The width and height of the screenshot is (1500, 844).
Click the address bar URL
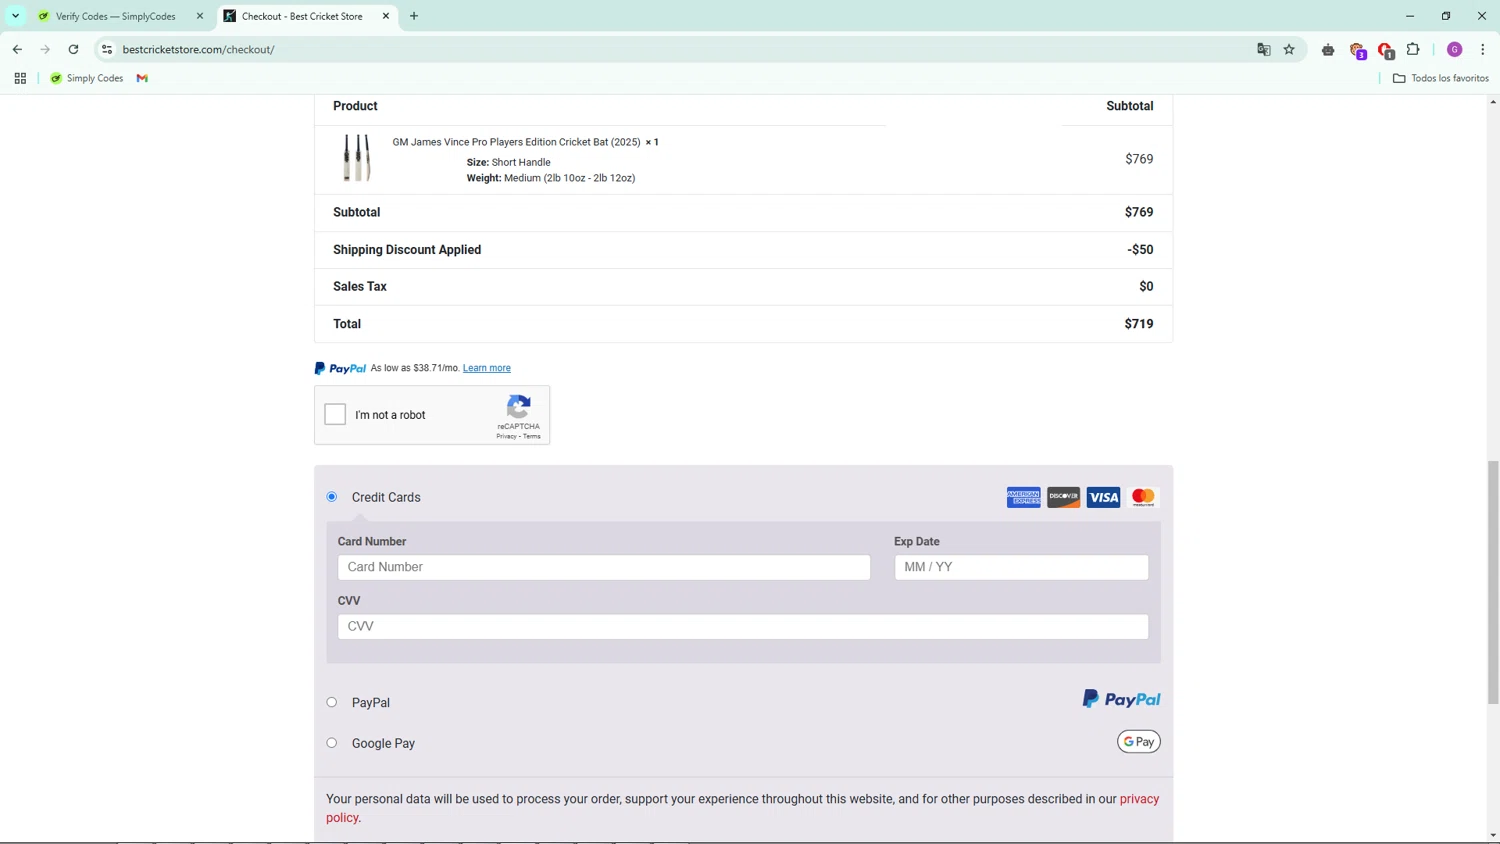(x=198, y=49)
